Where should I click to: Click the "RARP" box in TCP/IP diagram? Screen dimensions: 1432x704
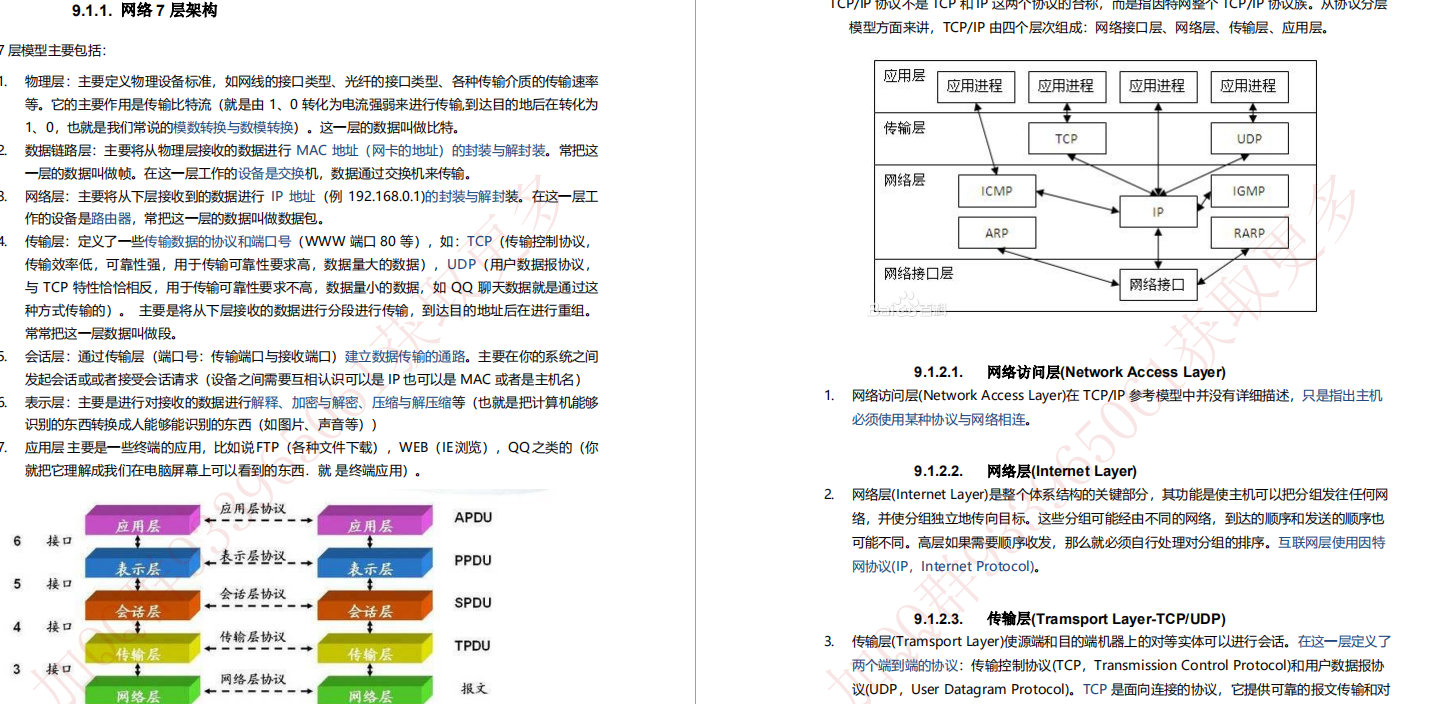(x=1249, y=233)
